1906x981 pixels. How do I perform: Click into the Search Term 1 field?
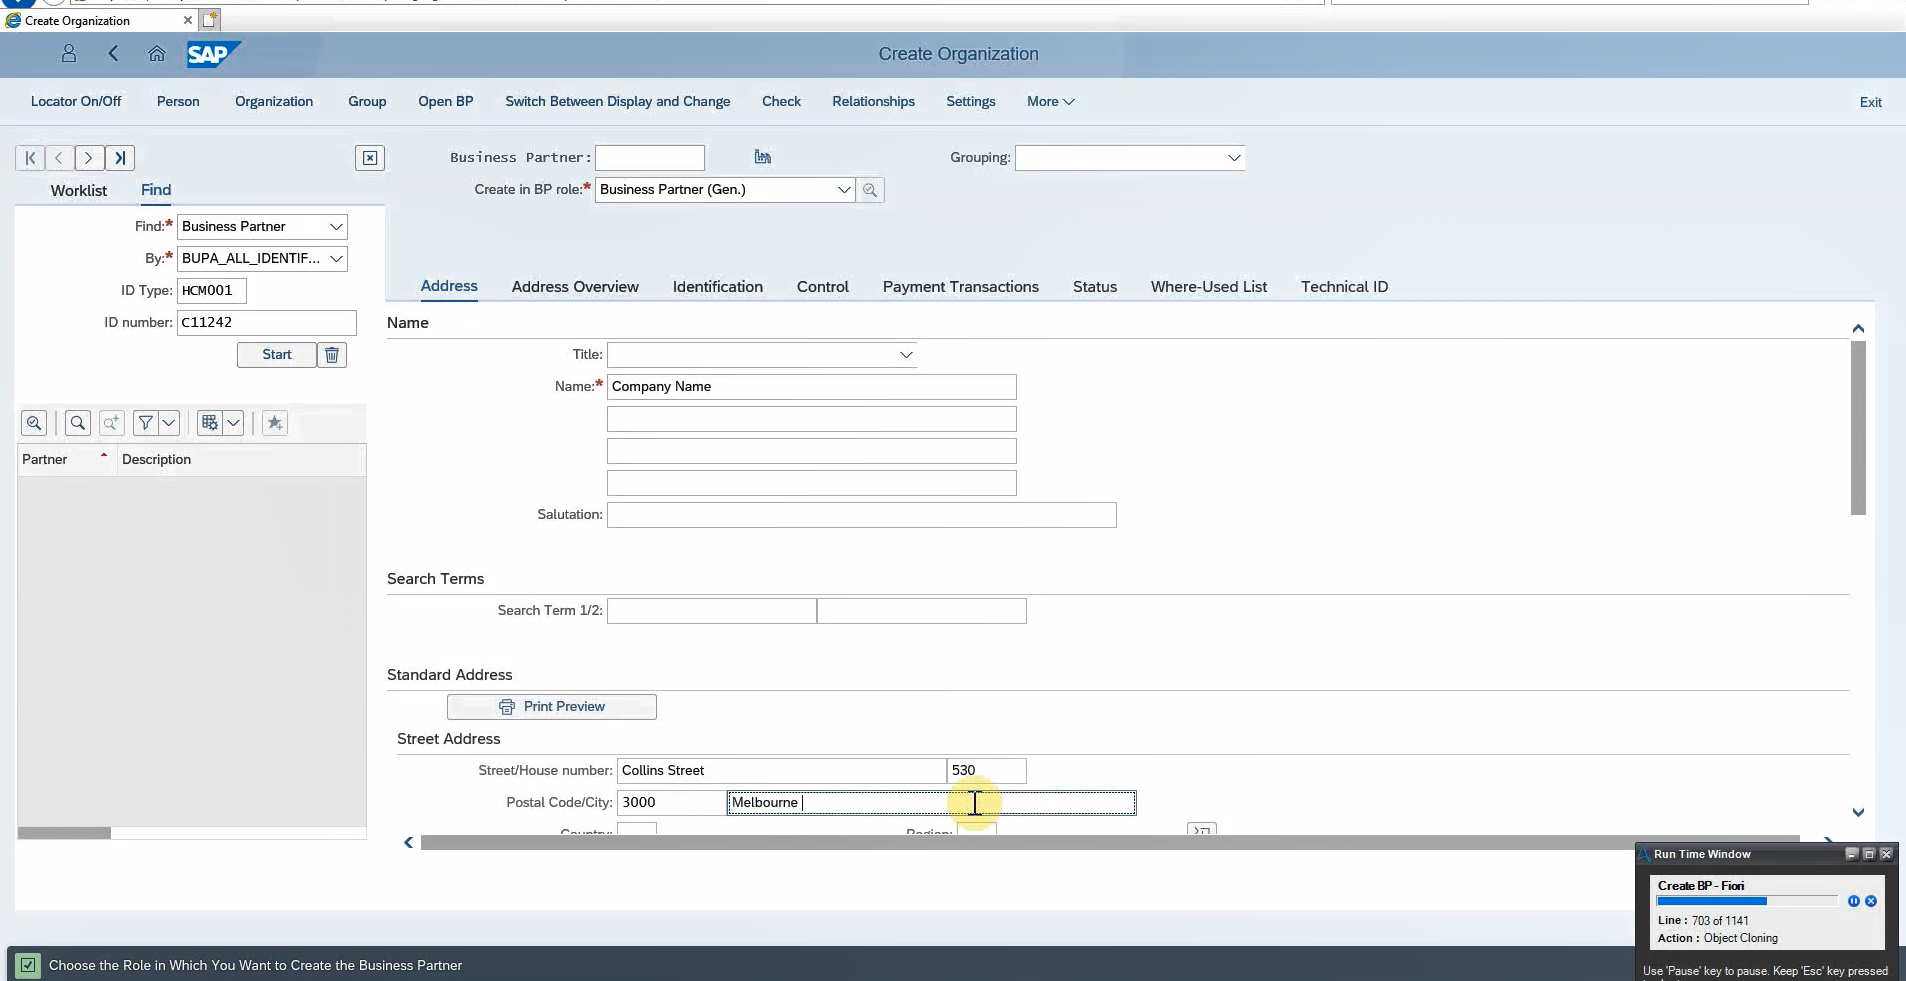[711, 611]
